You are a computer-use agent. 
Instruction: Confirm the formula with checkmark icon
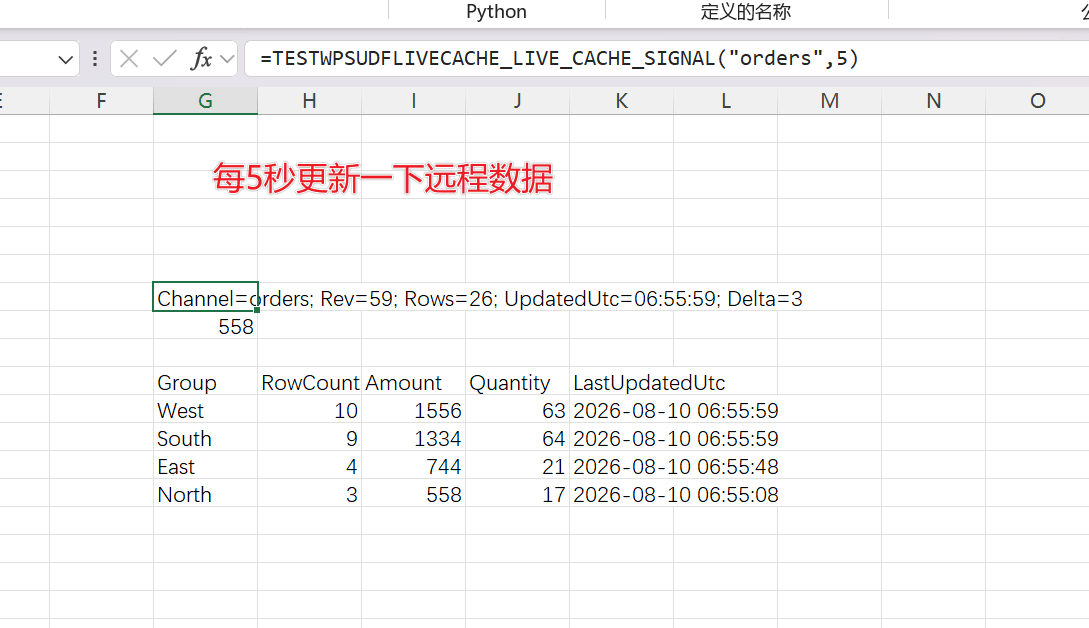165,59
